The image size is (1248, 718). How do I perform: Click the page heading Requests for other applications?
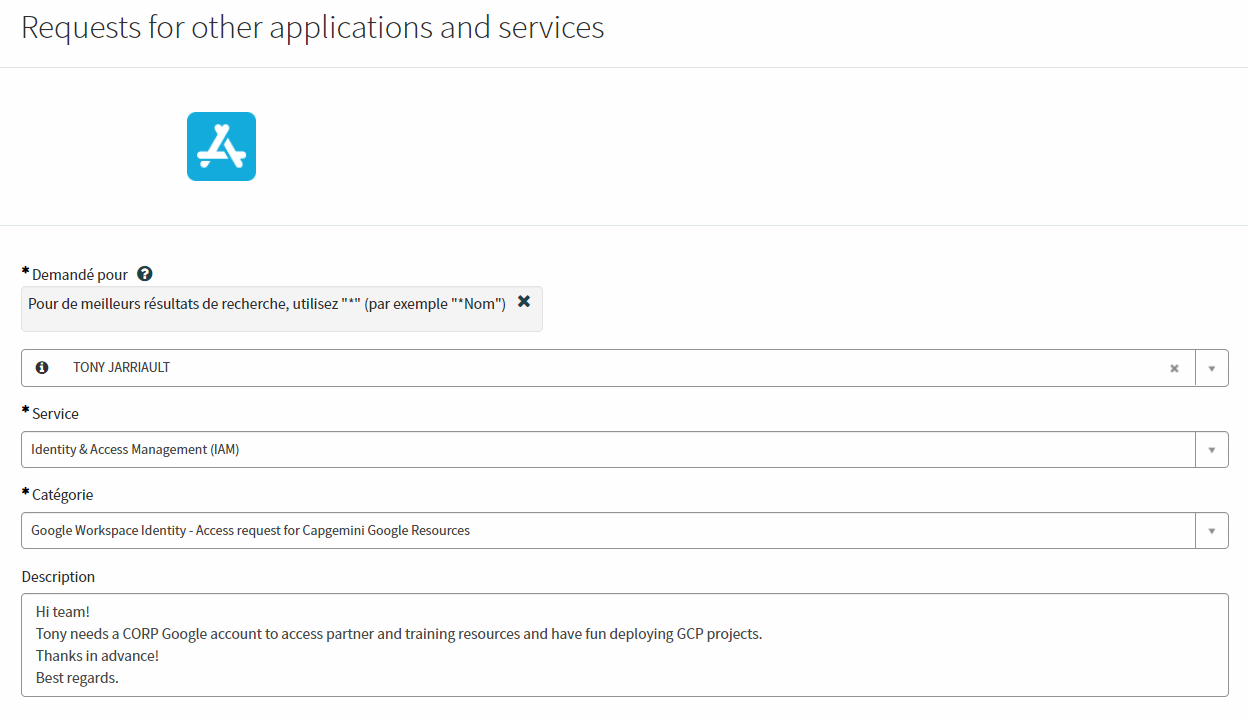312,27
